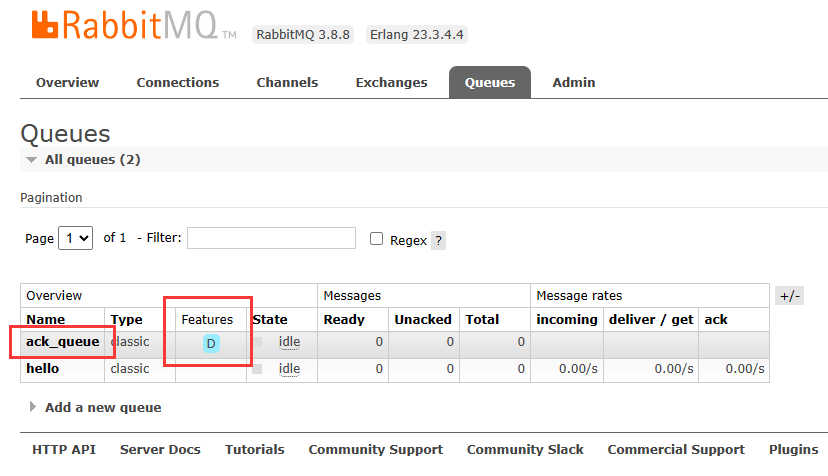Viewport: 828px width, 476px height.
Task: Click the state indicator square for ack_queue
Action: pos(257,342)
